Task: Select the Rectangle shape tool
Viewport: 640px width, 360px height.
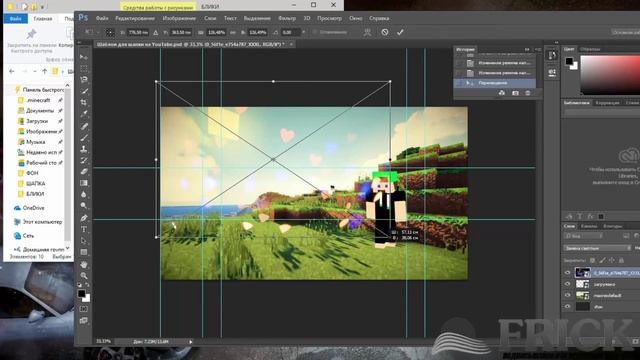Action: 84,252
